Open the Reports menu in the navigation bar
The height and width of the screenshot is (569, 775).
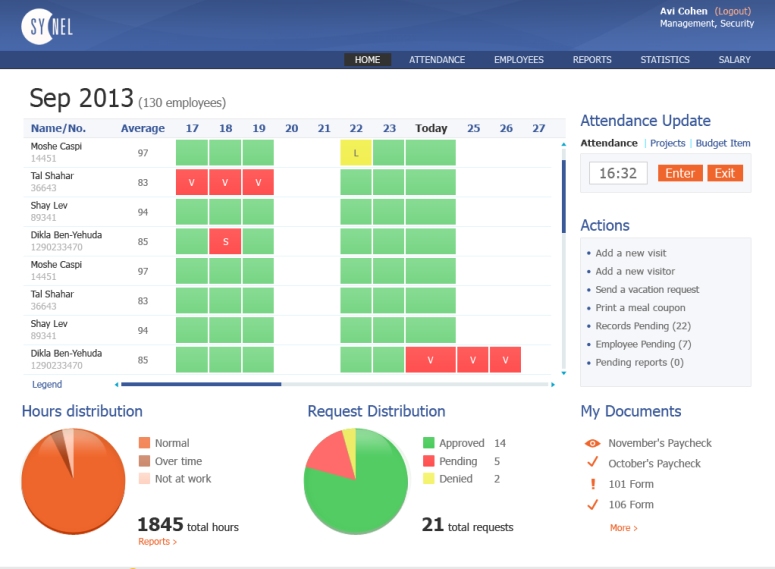click(x=592, y=60)
